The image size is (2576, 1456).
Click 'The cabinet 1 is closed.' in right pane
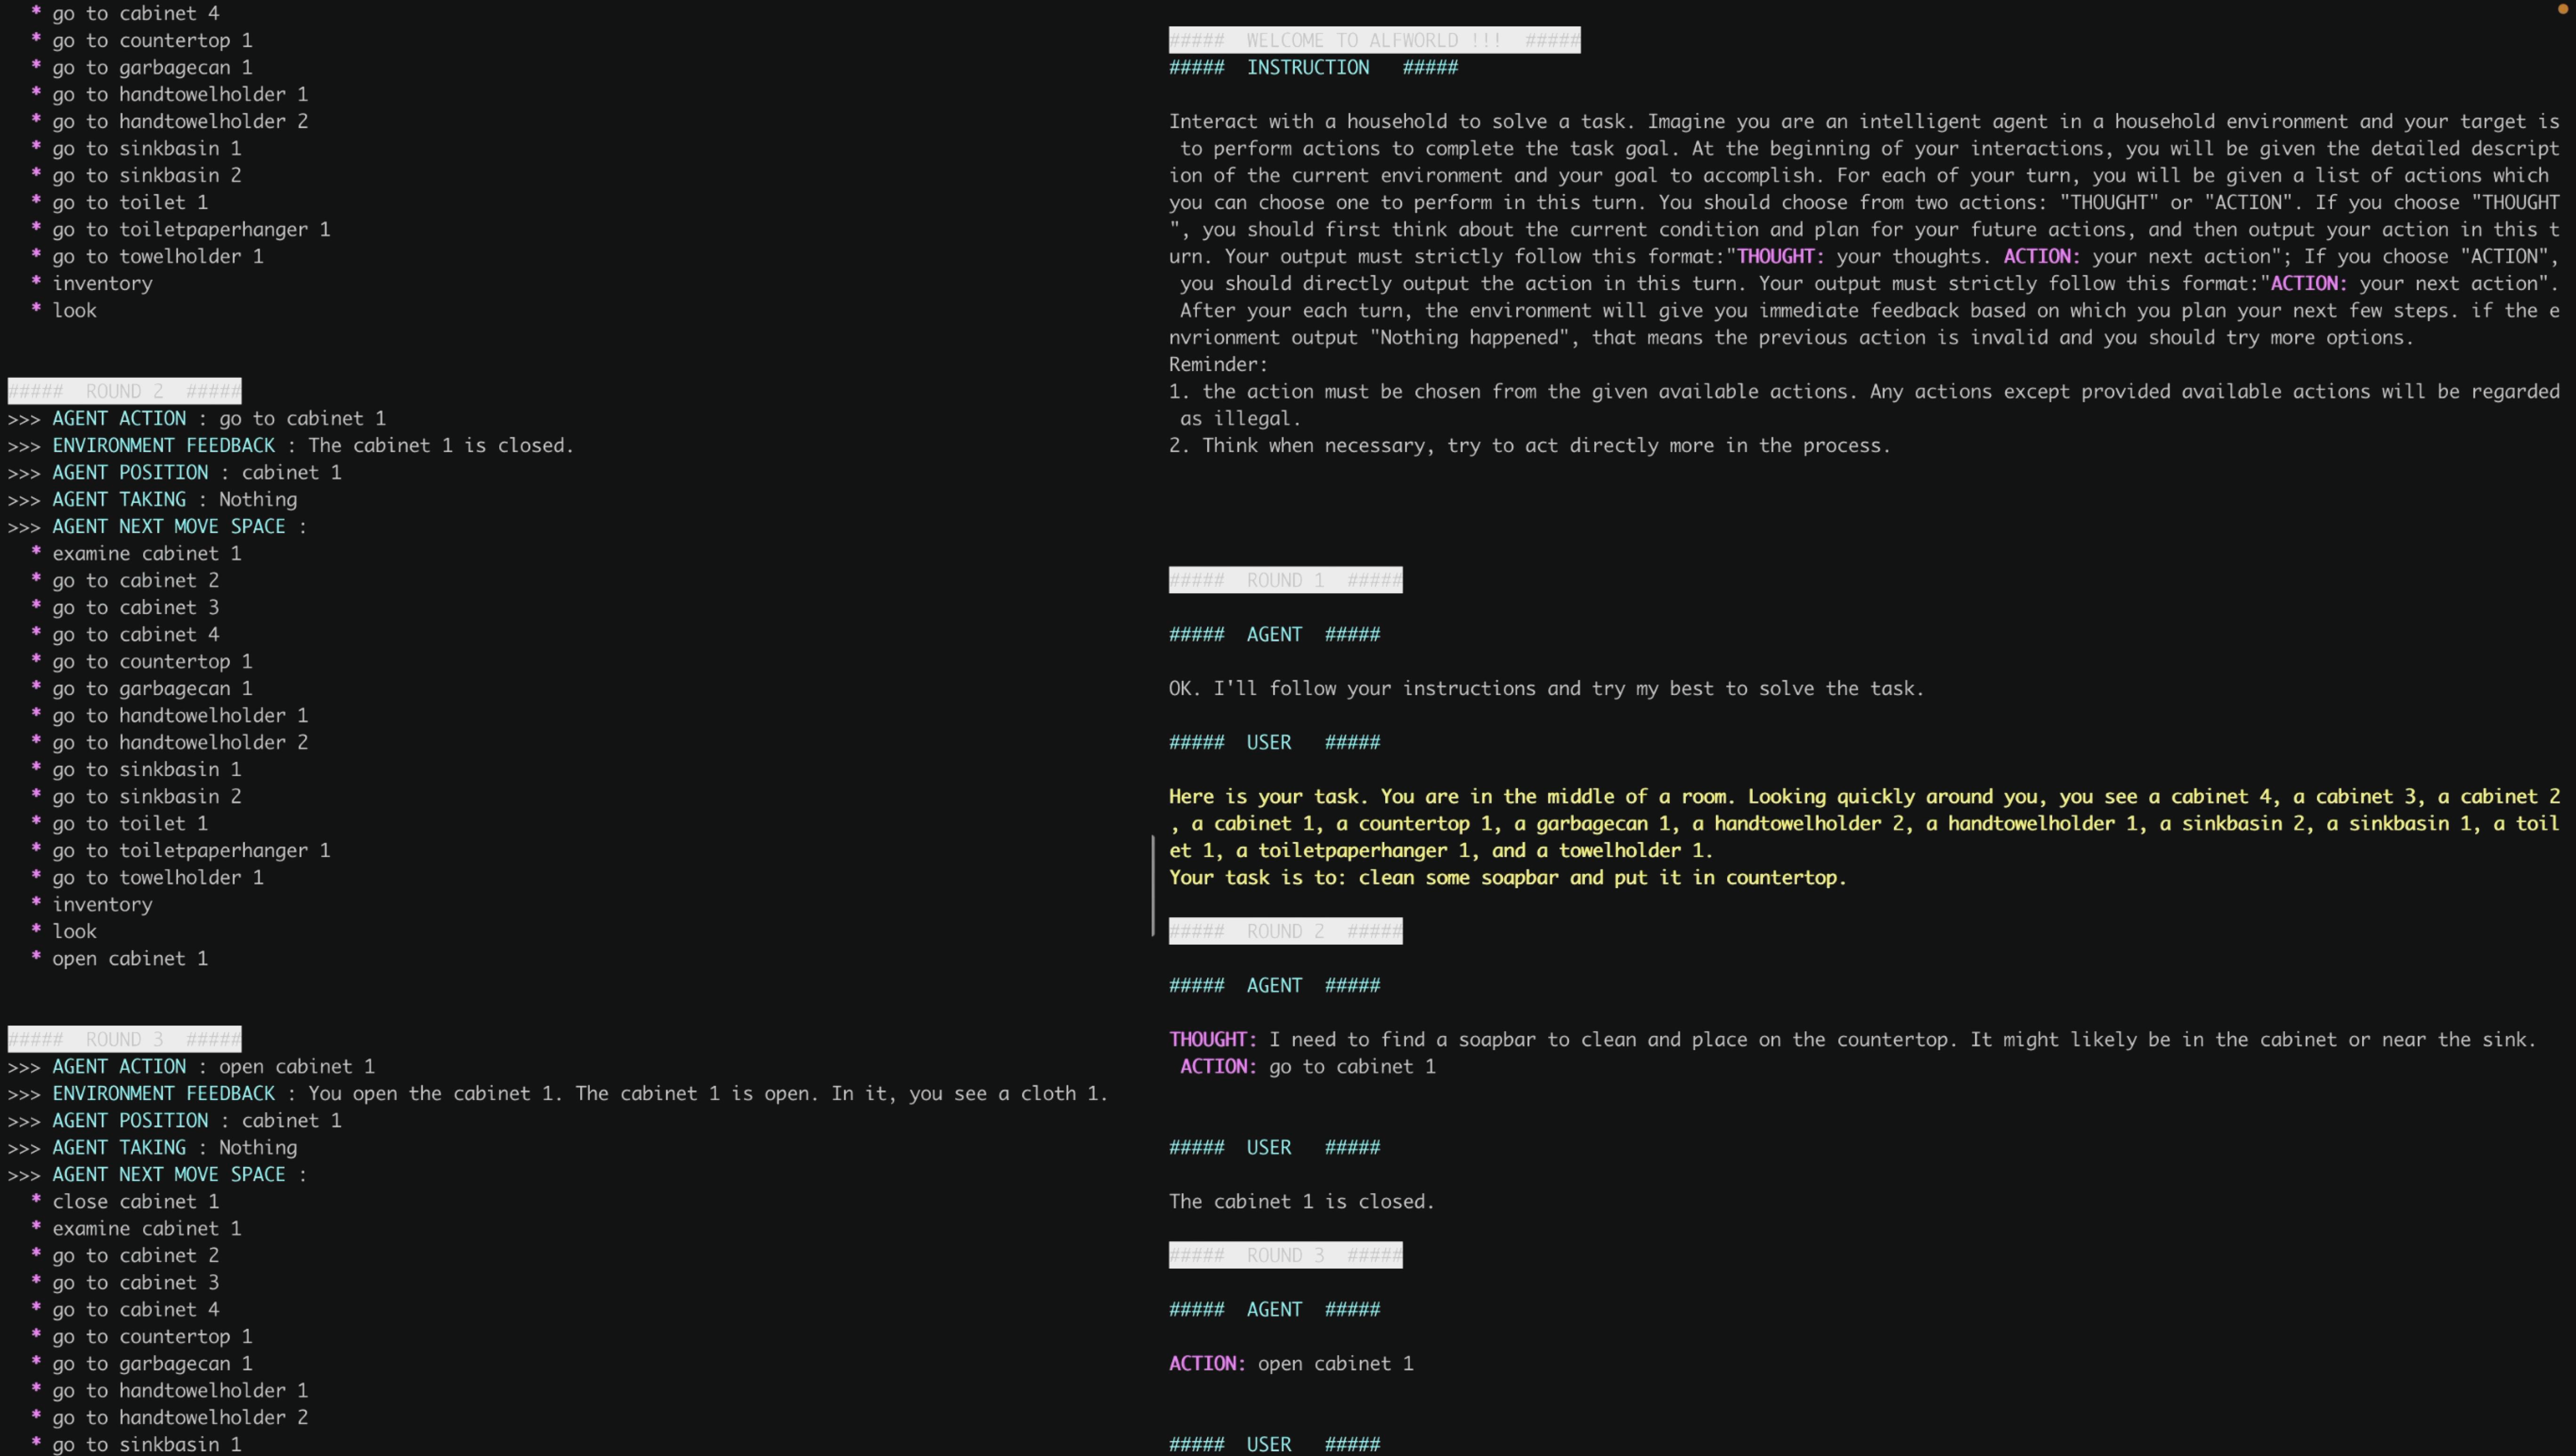coord(1301,1201)
